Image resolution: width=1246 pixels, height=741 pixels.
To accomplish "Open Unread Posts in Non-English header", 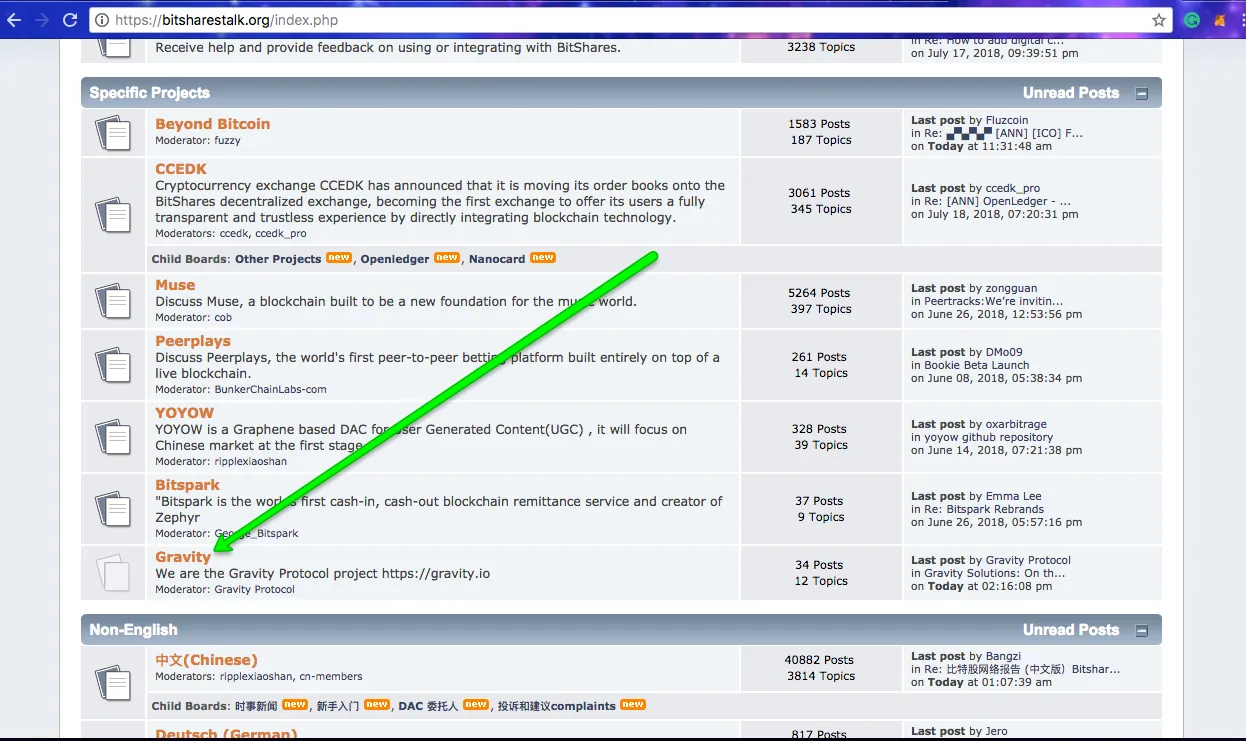I will 1071,630.
